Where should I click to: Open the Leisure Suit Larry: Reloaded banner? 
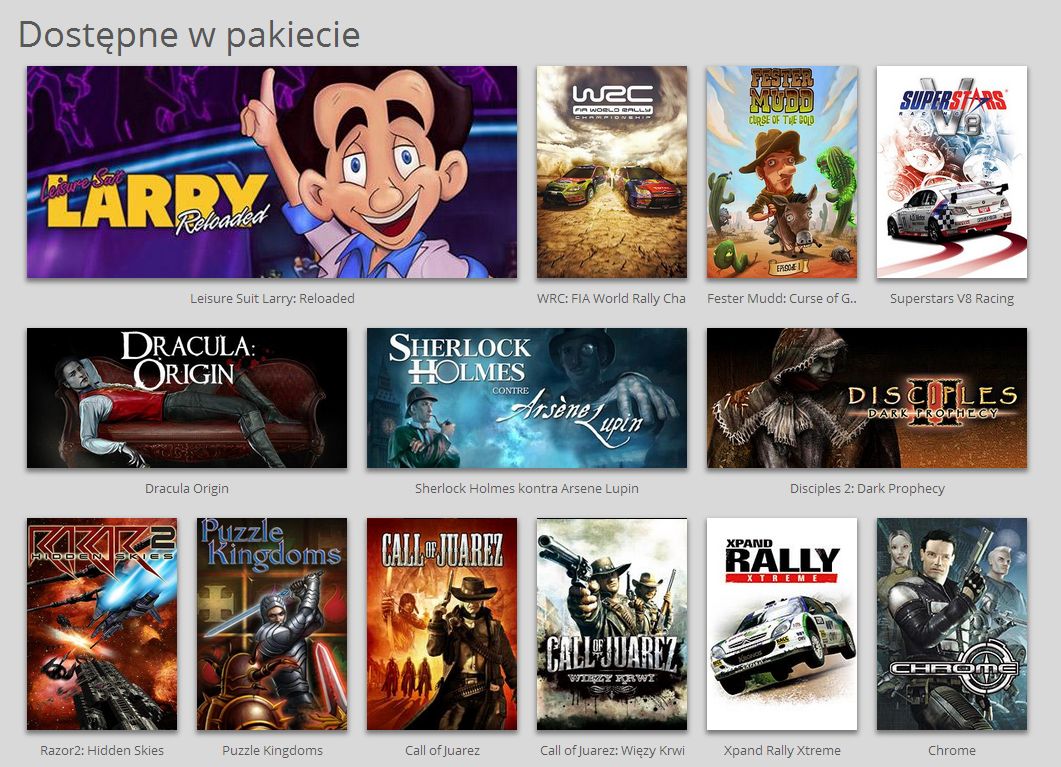coord(272,172)
